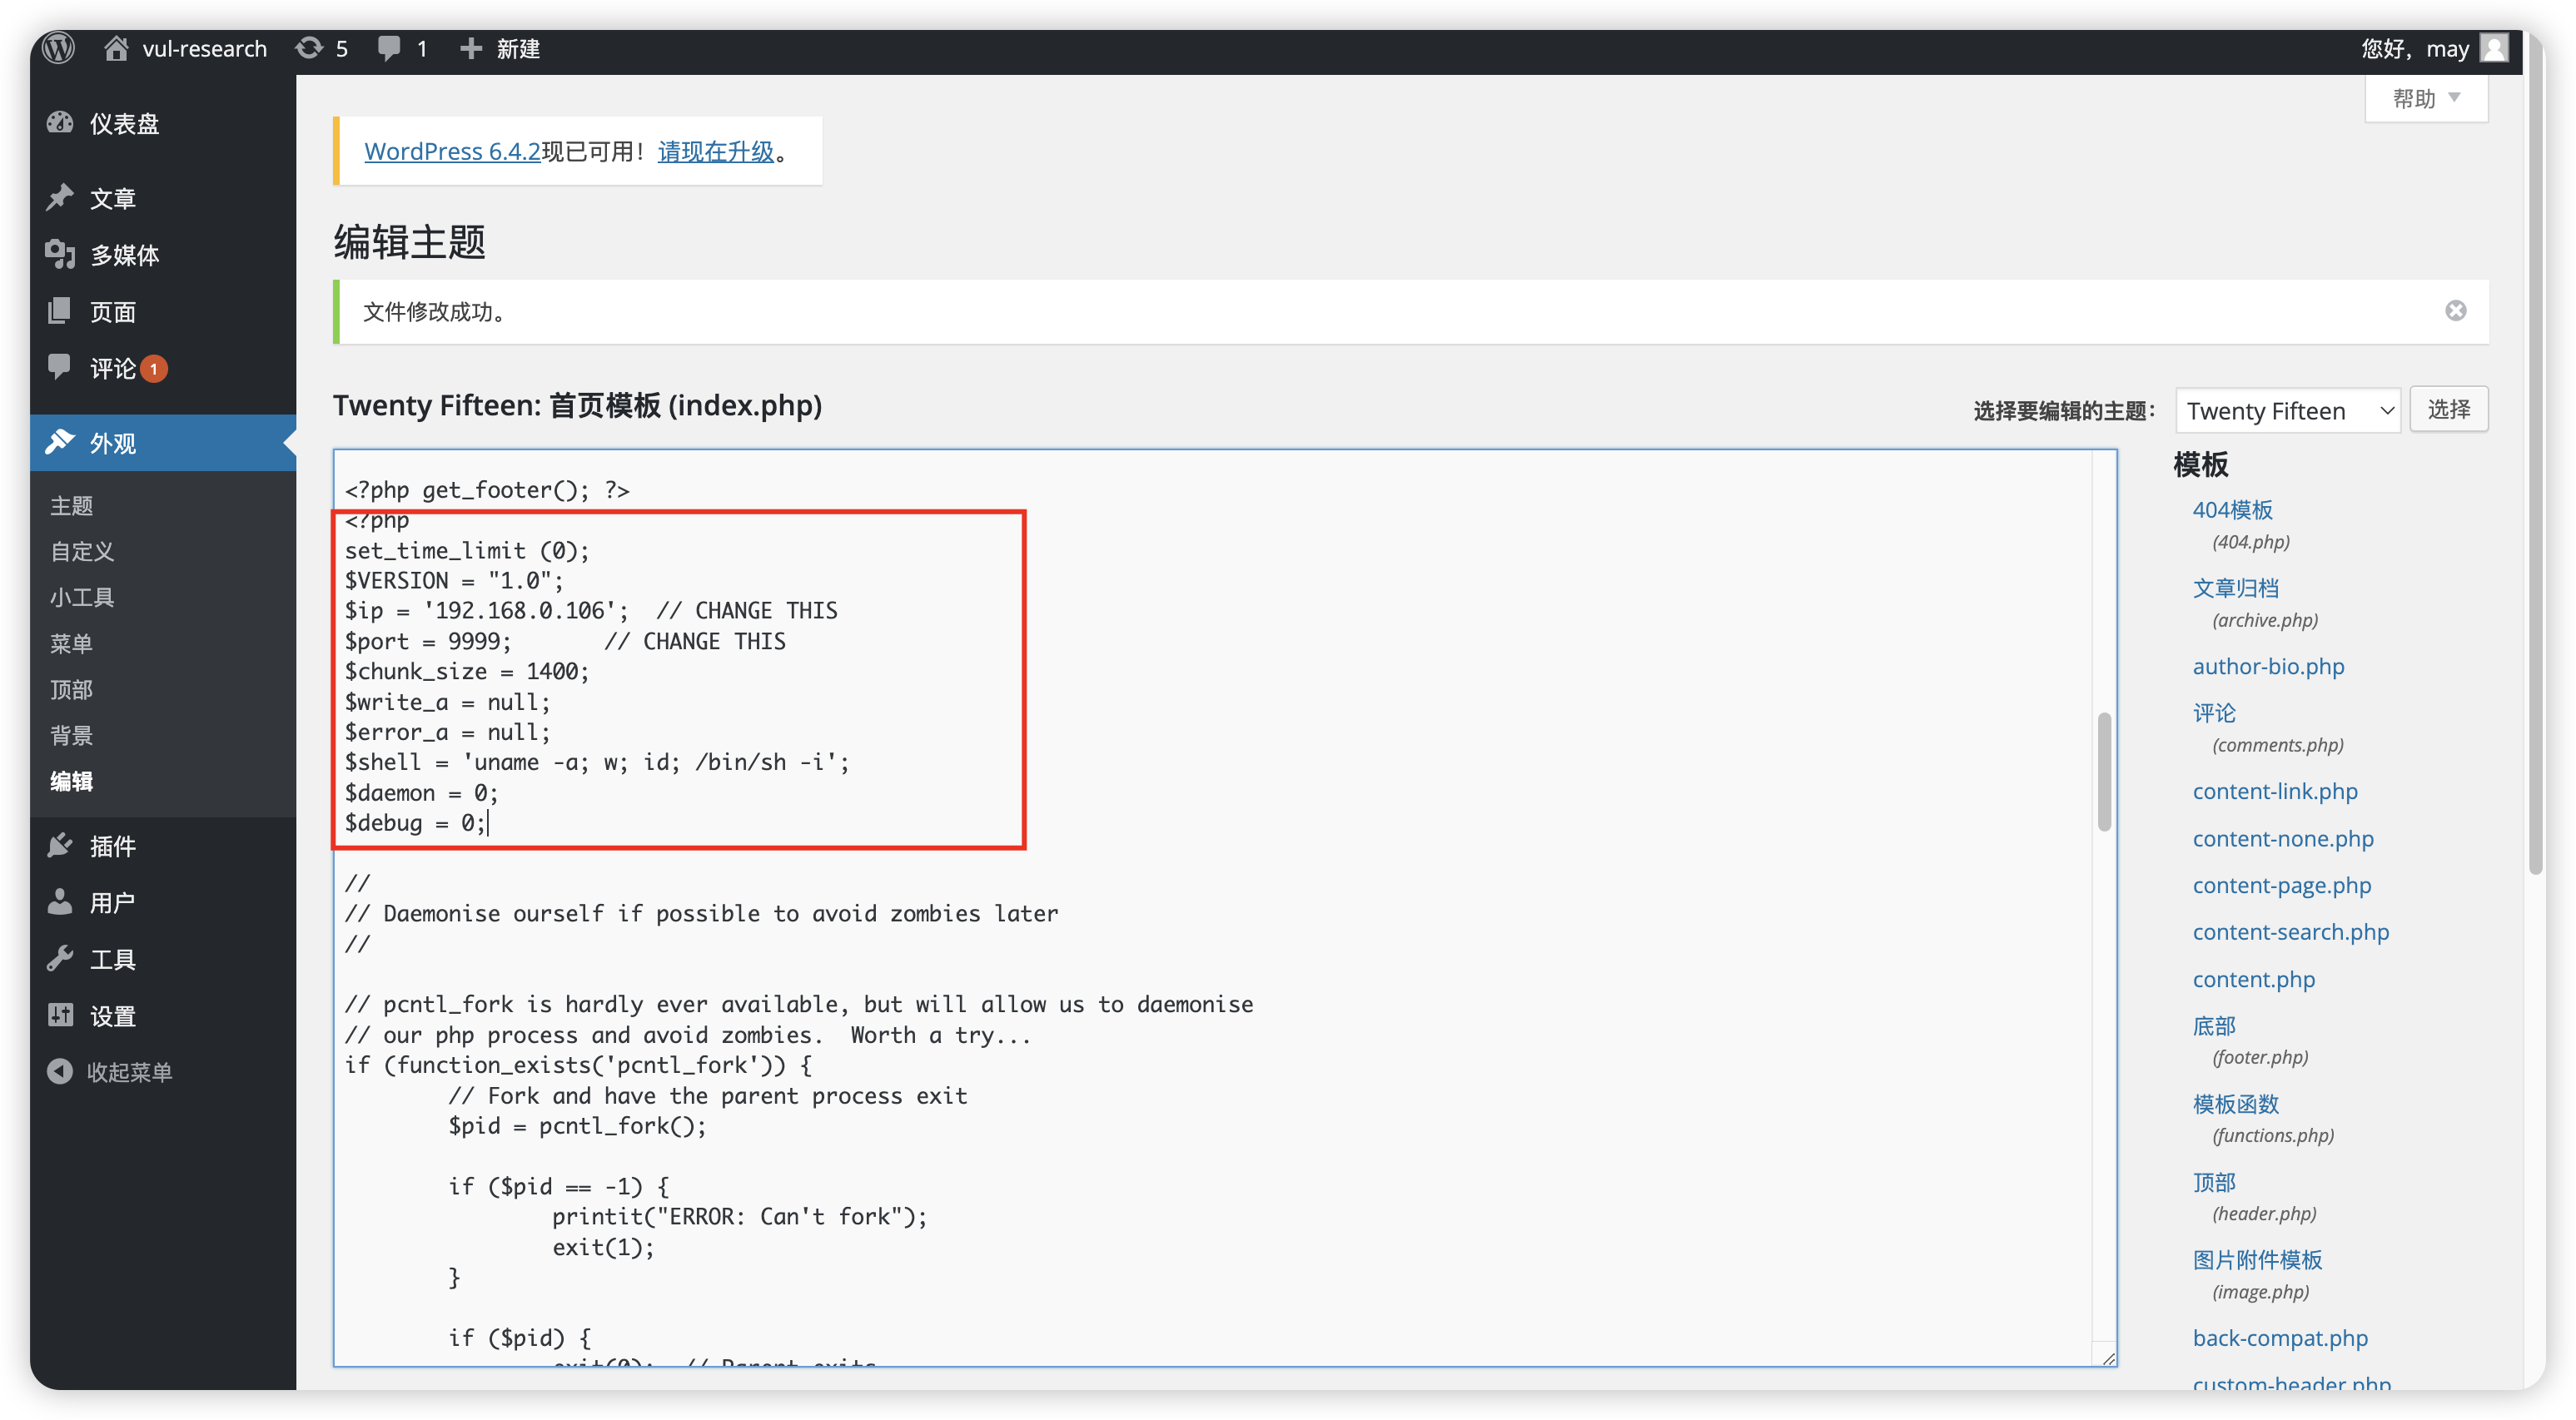Visit the vul-research site home icon
Image resolution: width=2576 pixels, height=1420 pixels.
(116, 48)
